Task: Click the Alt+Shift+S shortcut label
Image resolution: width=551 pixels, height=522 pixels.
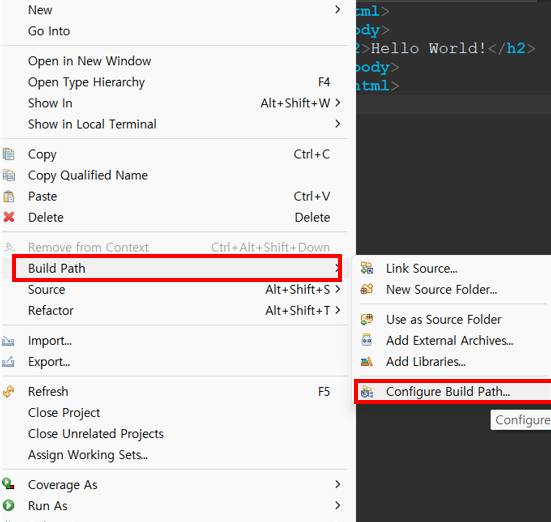Action: 298,290
